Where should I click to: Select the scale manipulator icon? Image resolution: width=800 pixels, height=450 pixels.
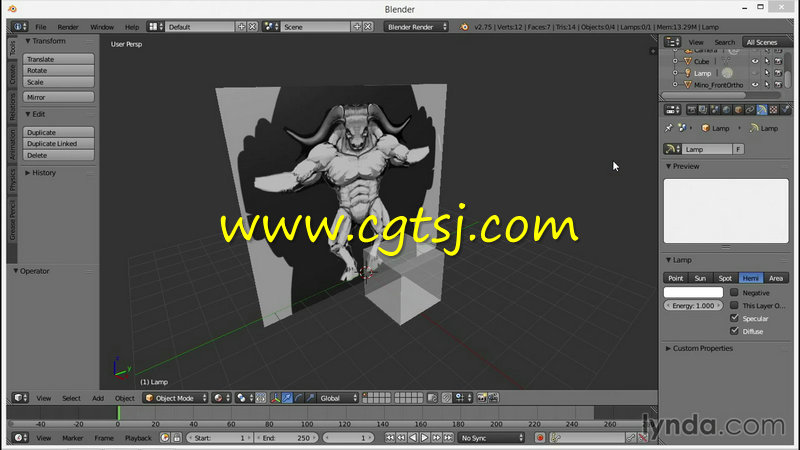click(310, 398)
